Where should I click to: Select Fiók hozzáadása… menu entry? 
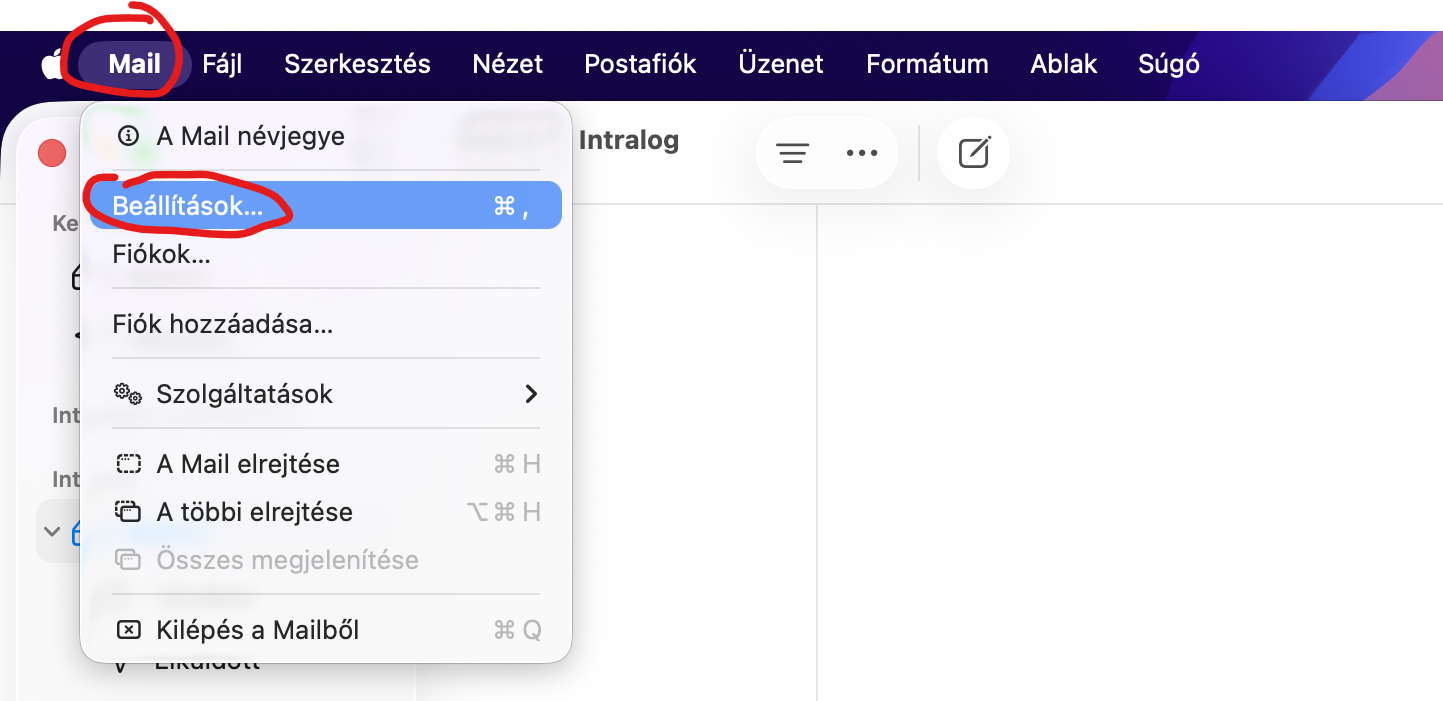pos(222,324)
